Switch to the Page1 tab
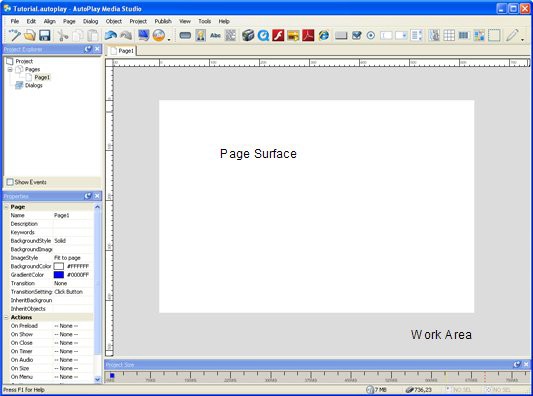The height and width of the screenshot is (396, 533). (122, 51)
